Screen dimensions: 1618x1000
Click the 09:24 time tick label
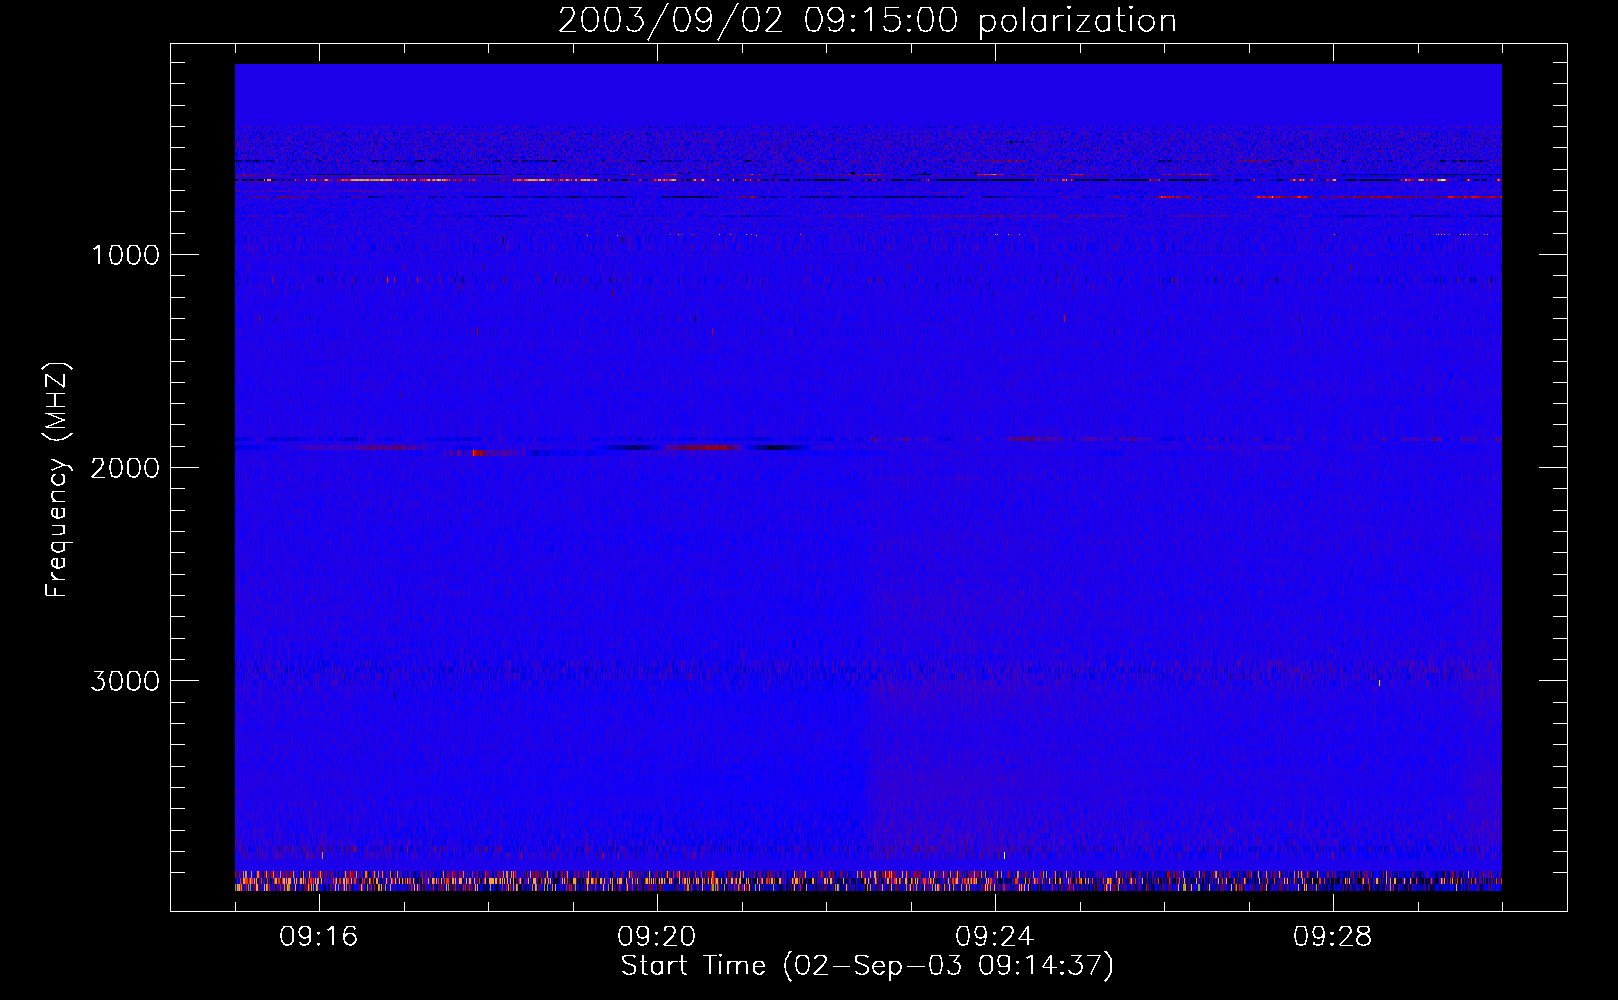pyautogui.click(x=995, y=937)
